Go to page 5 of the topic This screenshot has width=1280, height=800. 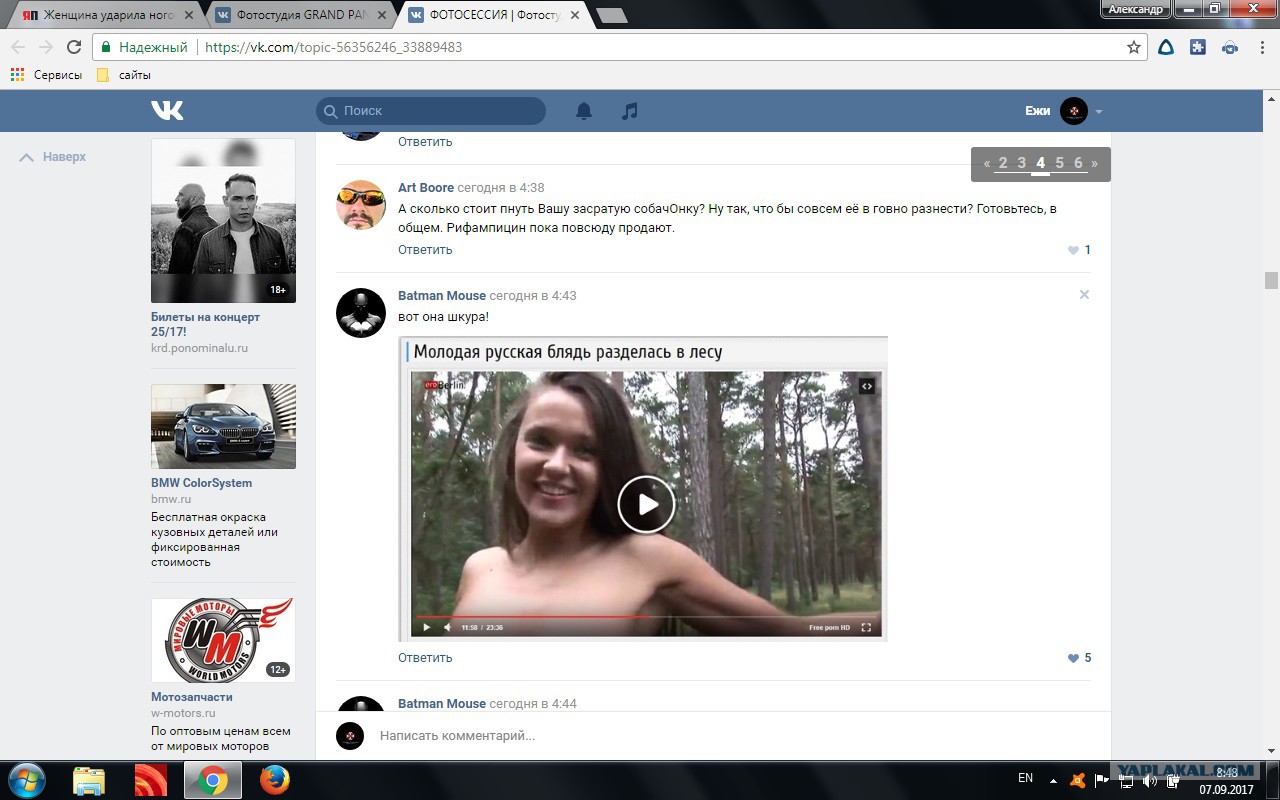tap(1060, 163)
